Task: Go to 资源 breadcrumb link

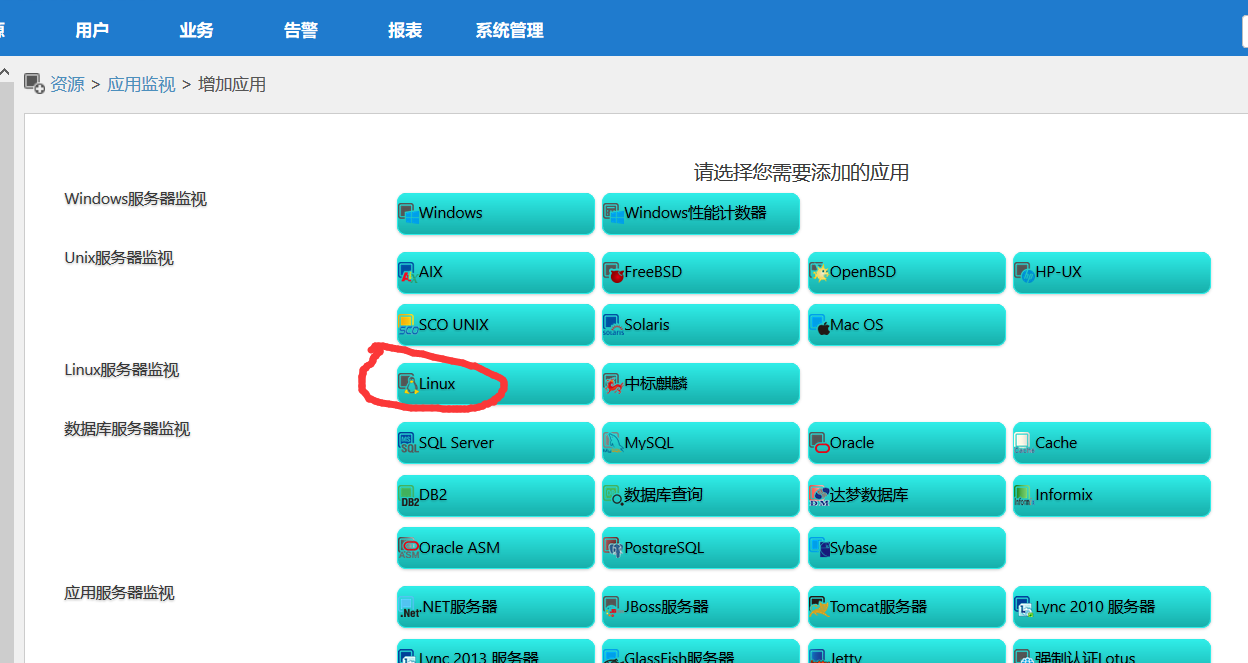Action: (67, 84)
